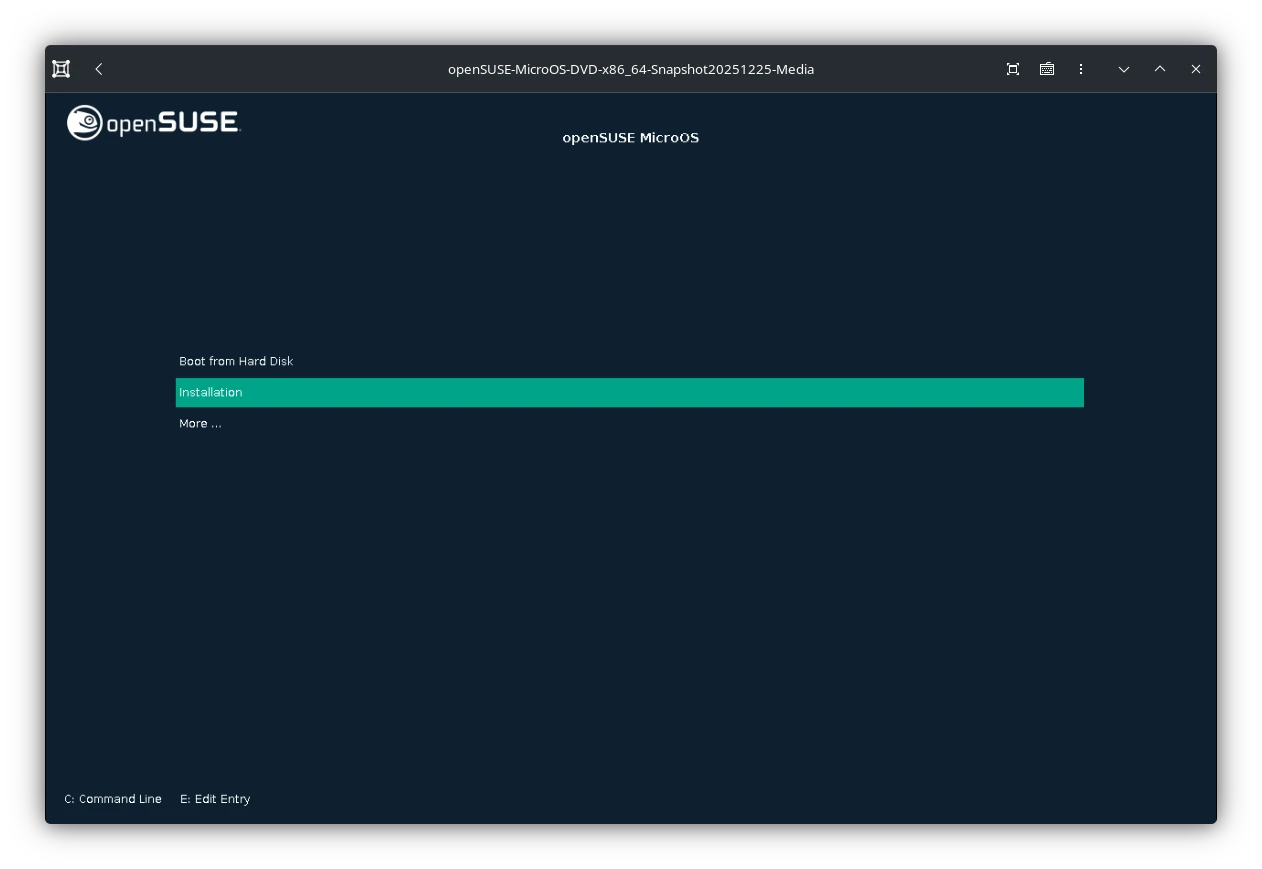1262x869 pixels.
Task: Click the GNOME Boxes application icon
Action: [x=60, y=68]
